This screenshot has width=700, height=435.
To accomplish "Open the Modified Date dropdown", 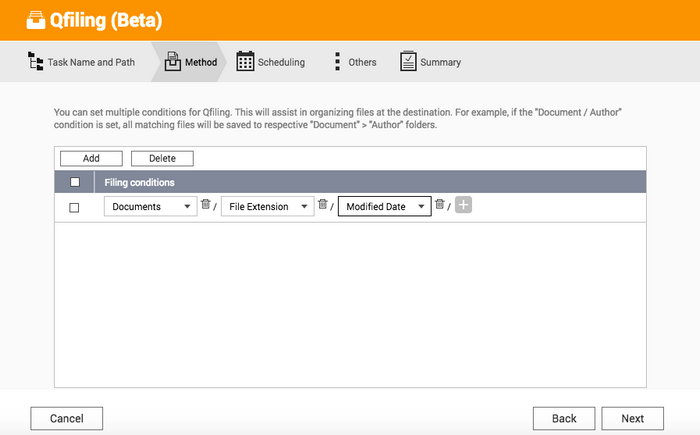I will click(x=385, y=206).
